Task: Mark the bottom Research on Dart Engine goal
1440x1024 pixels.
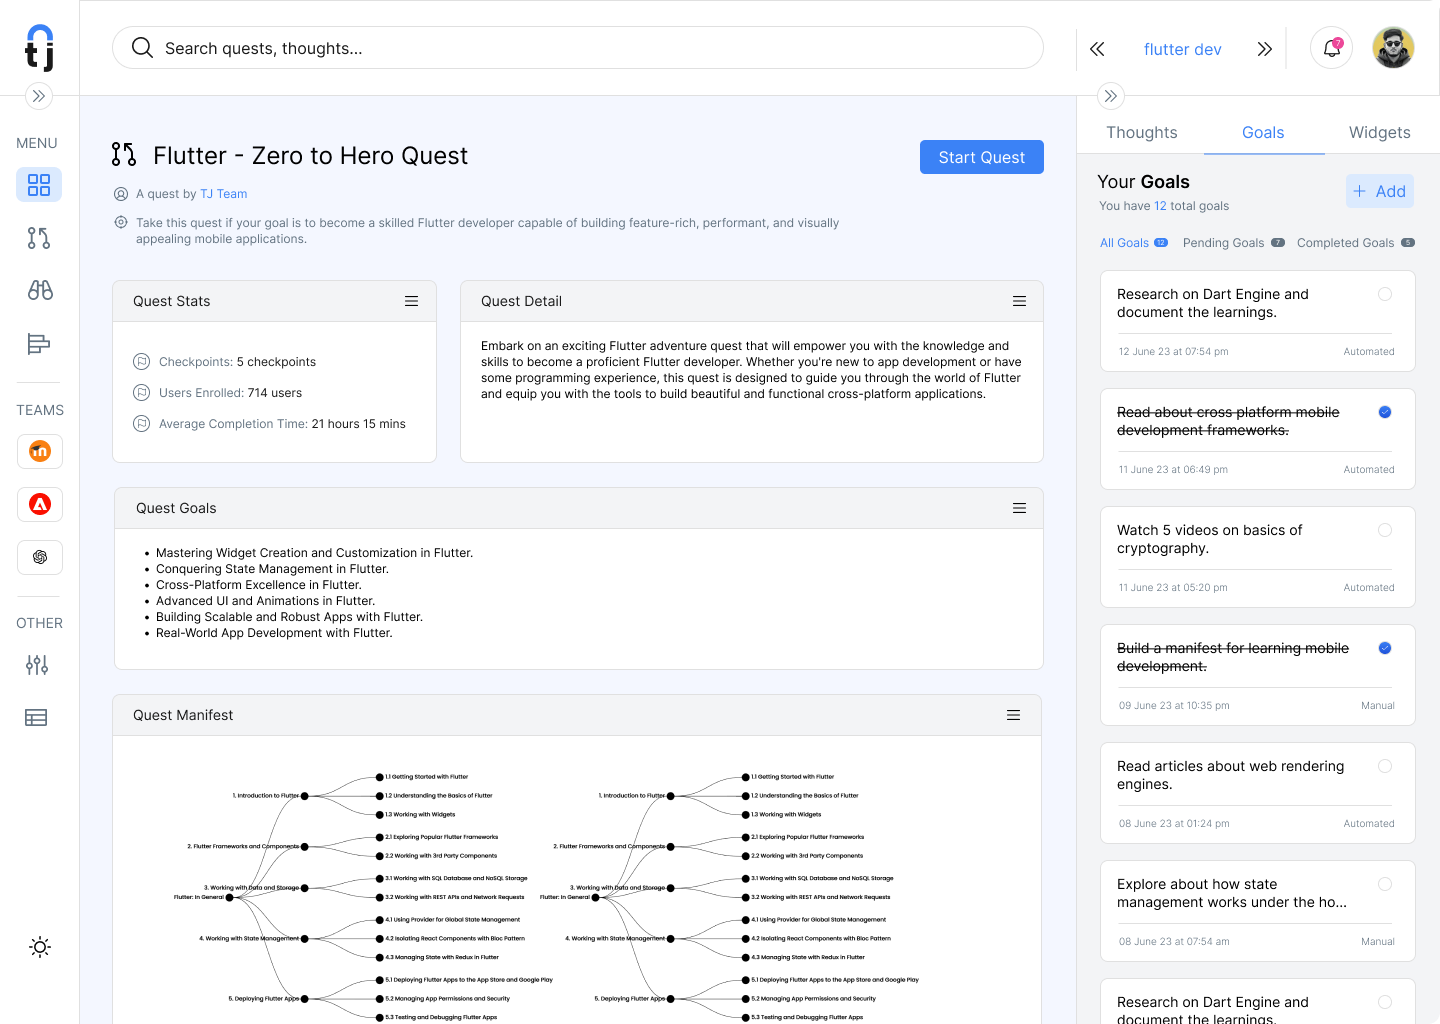Action: 1385,1002
